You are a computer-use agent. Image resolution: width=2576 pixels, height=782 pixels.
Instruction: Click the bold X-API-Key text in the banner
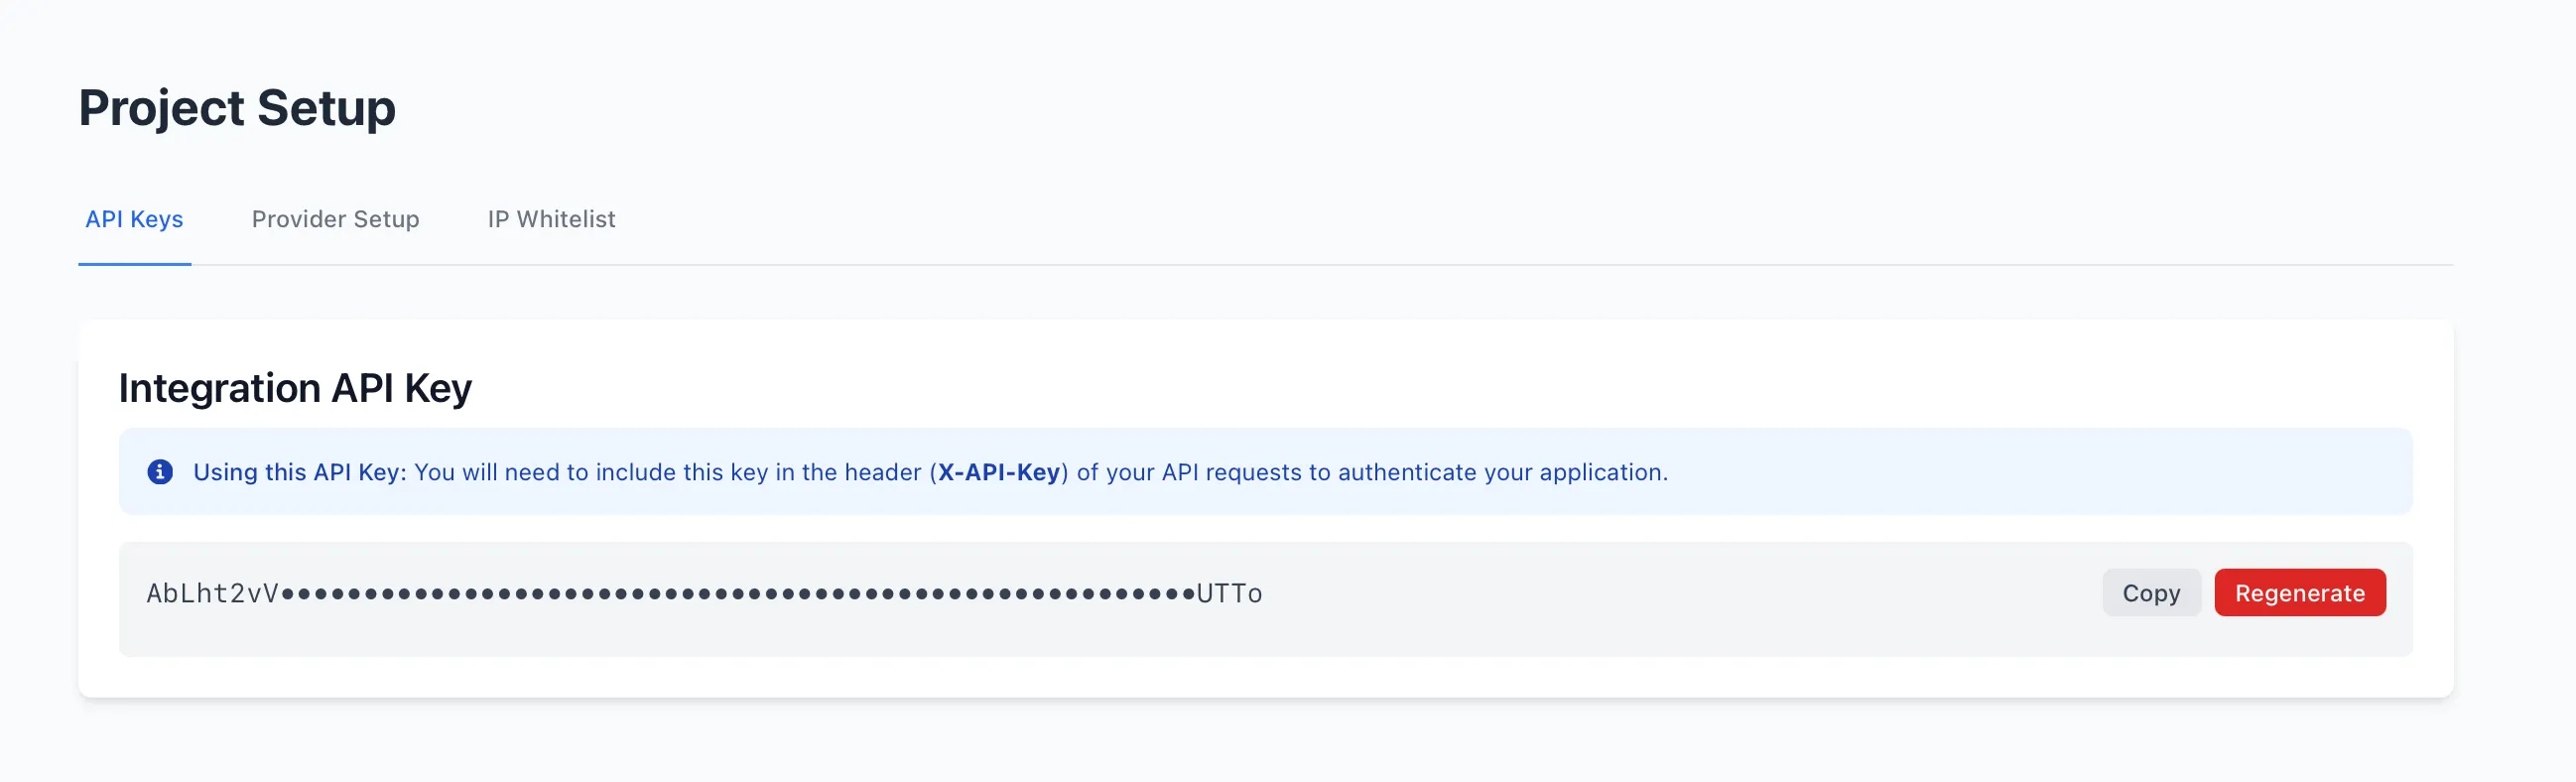[x=998, y=471]
